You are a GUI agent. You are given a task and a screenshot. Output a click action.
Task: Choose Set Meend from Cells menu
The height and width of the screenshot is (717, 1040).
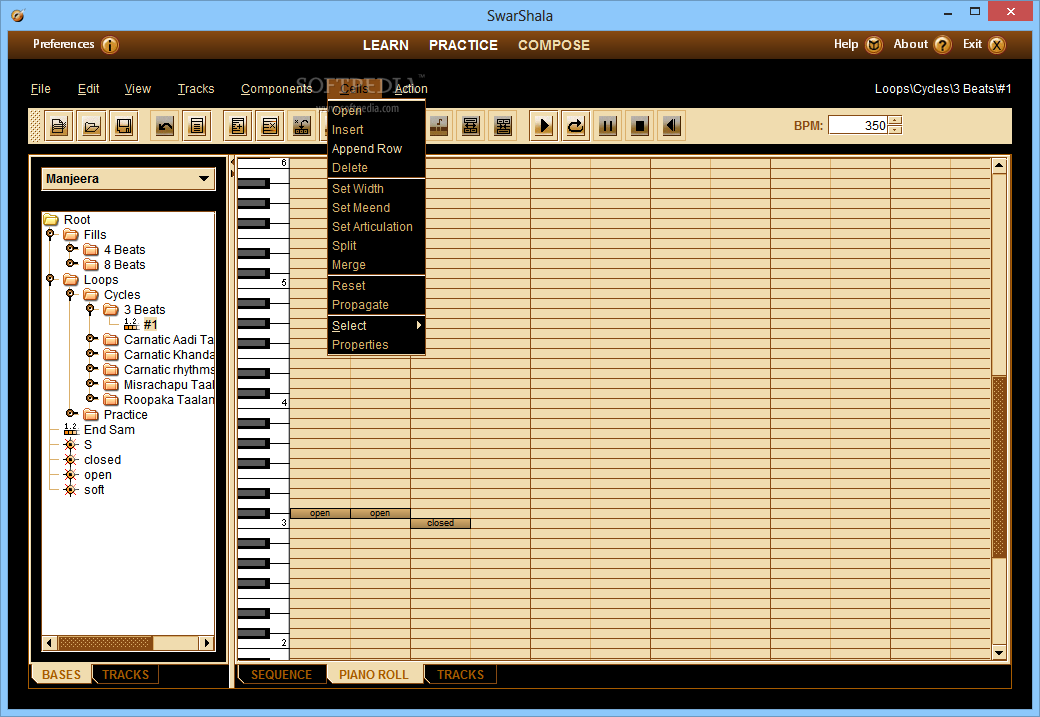[376, 208]
